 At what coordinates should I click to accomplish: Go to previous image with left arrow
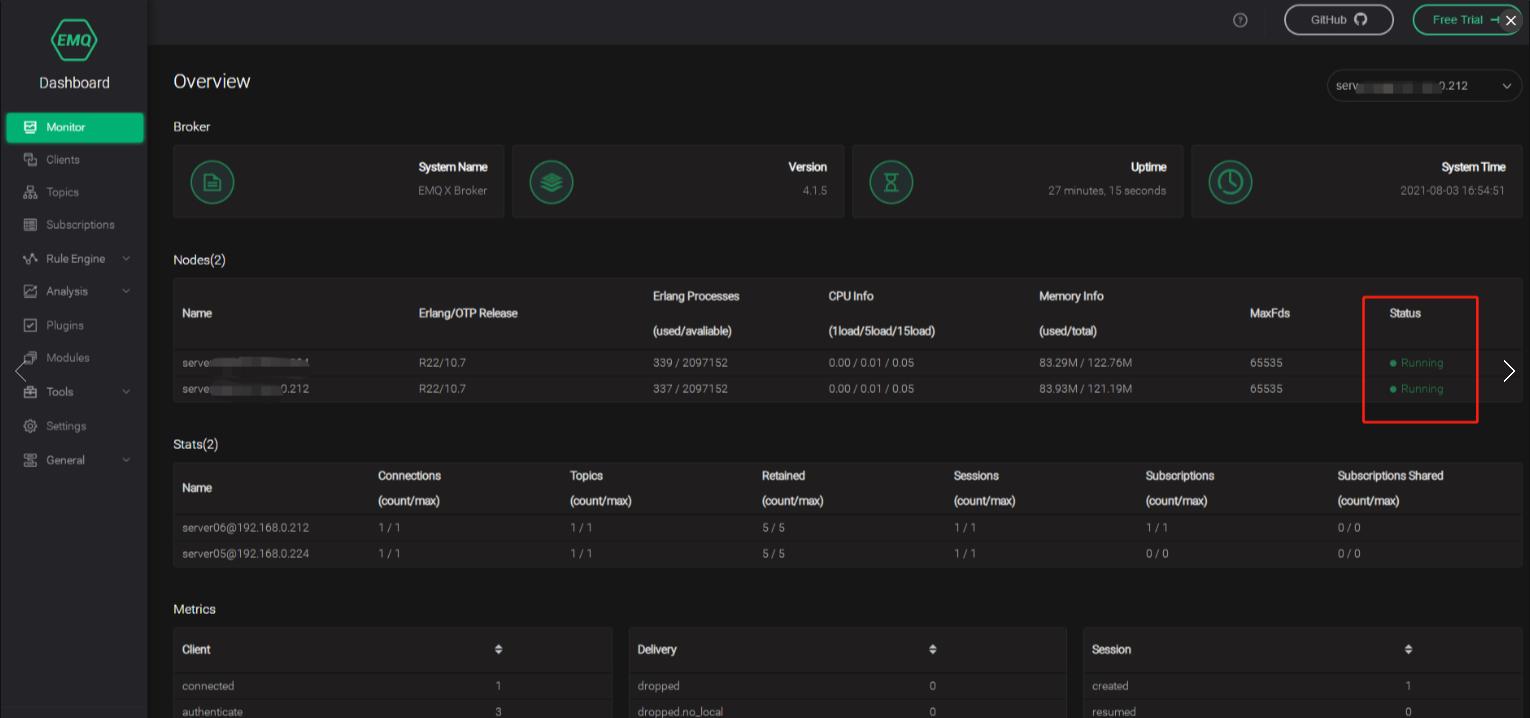point(21,371)
